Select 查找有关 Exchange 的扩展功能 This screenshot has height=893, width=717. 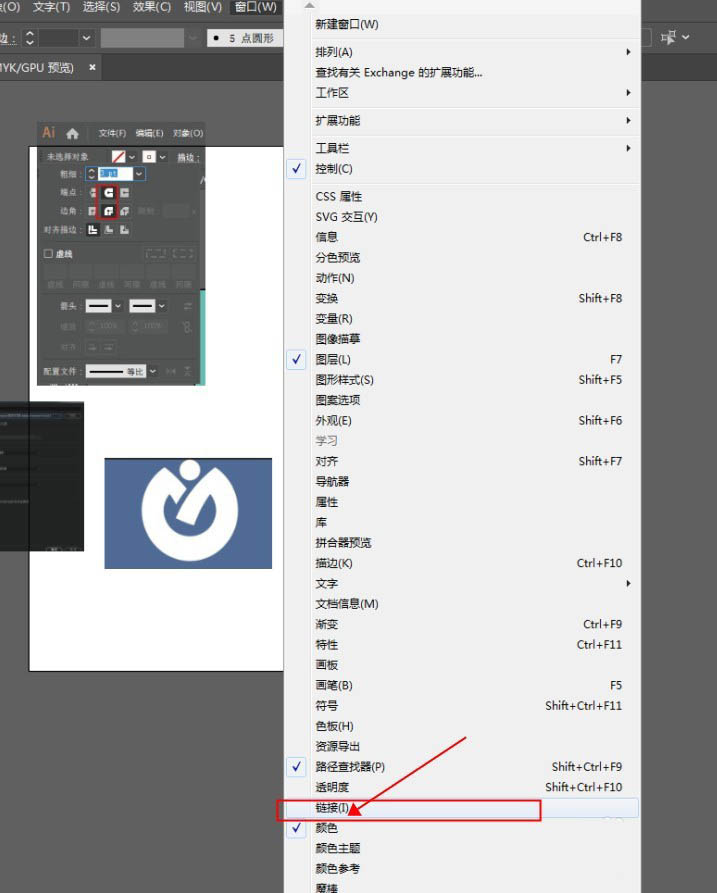(462, 72)
